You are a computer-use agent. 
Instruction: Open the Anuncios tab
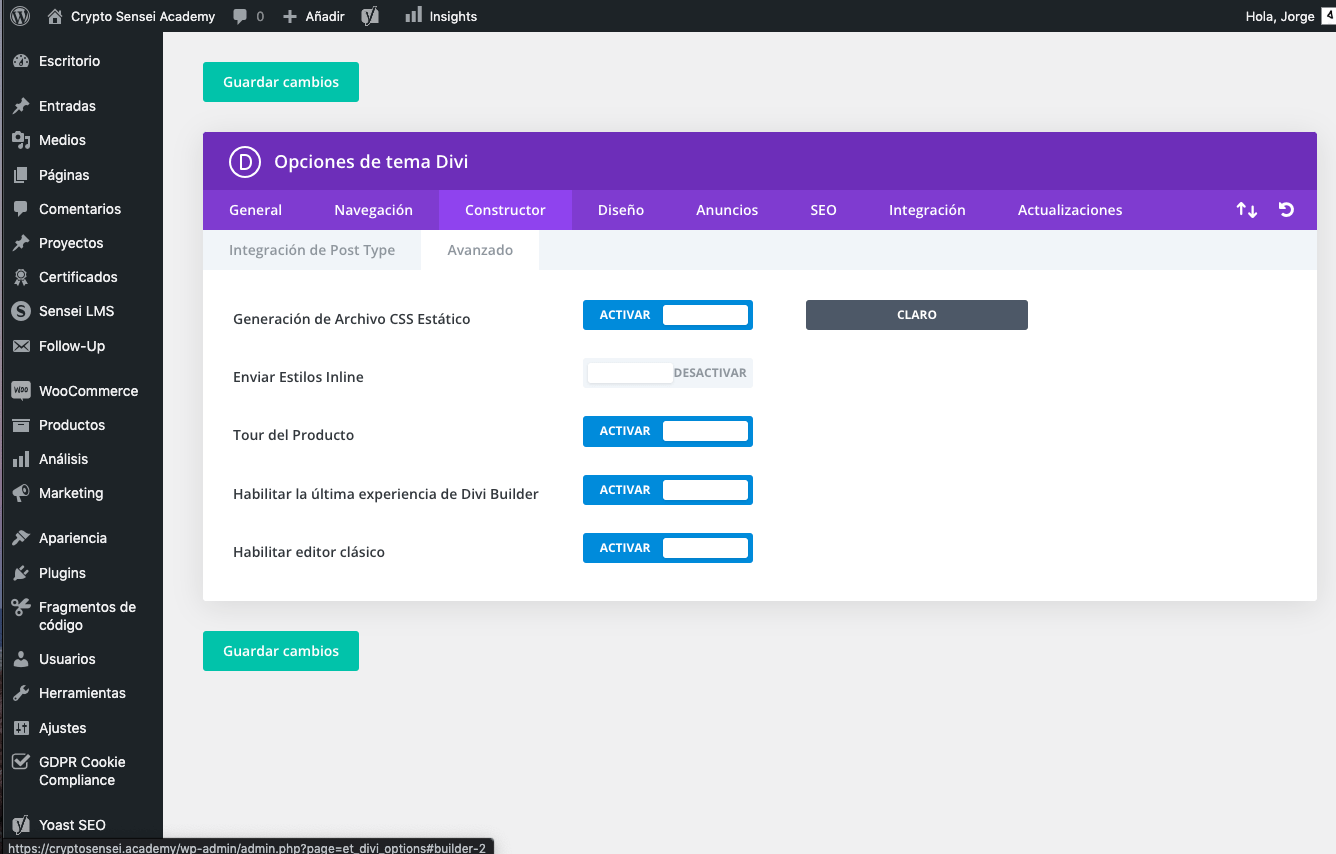pyautogui.click(x=727, y=210)
